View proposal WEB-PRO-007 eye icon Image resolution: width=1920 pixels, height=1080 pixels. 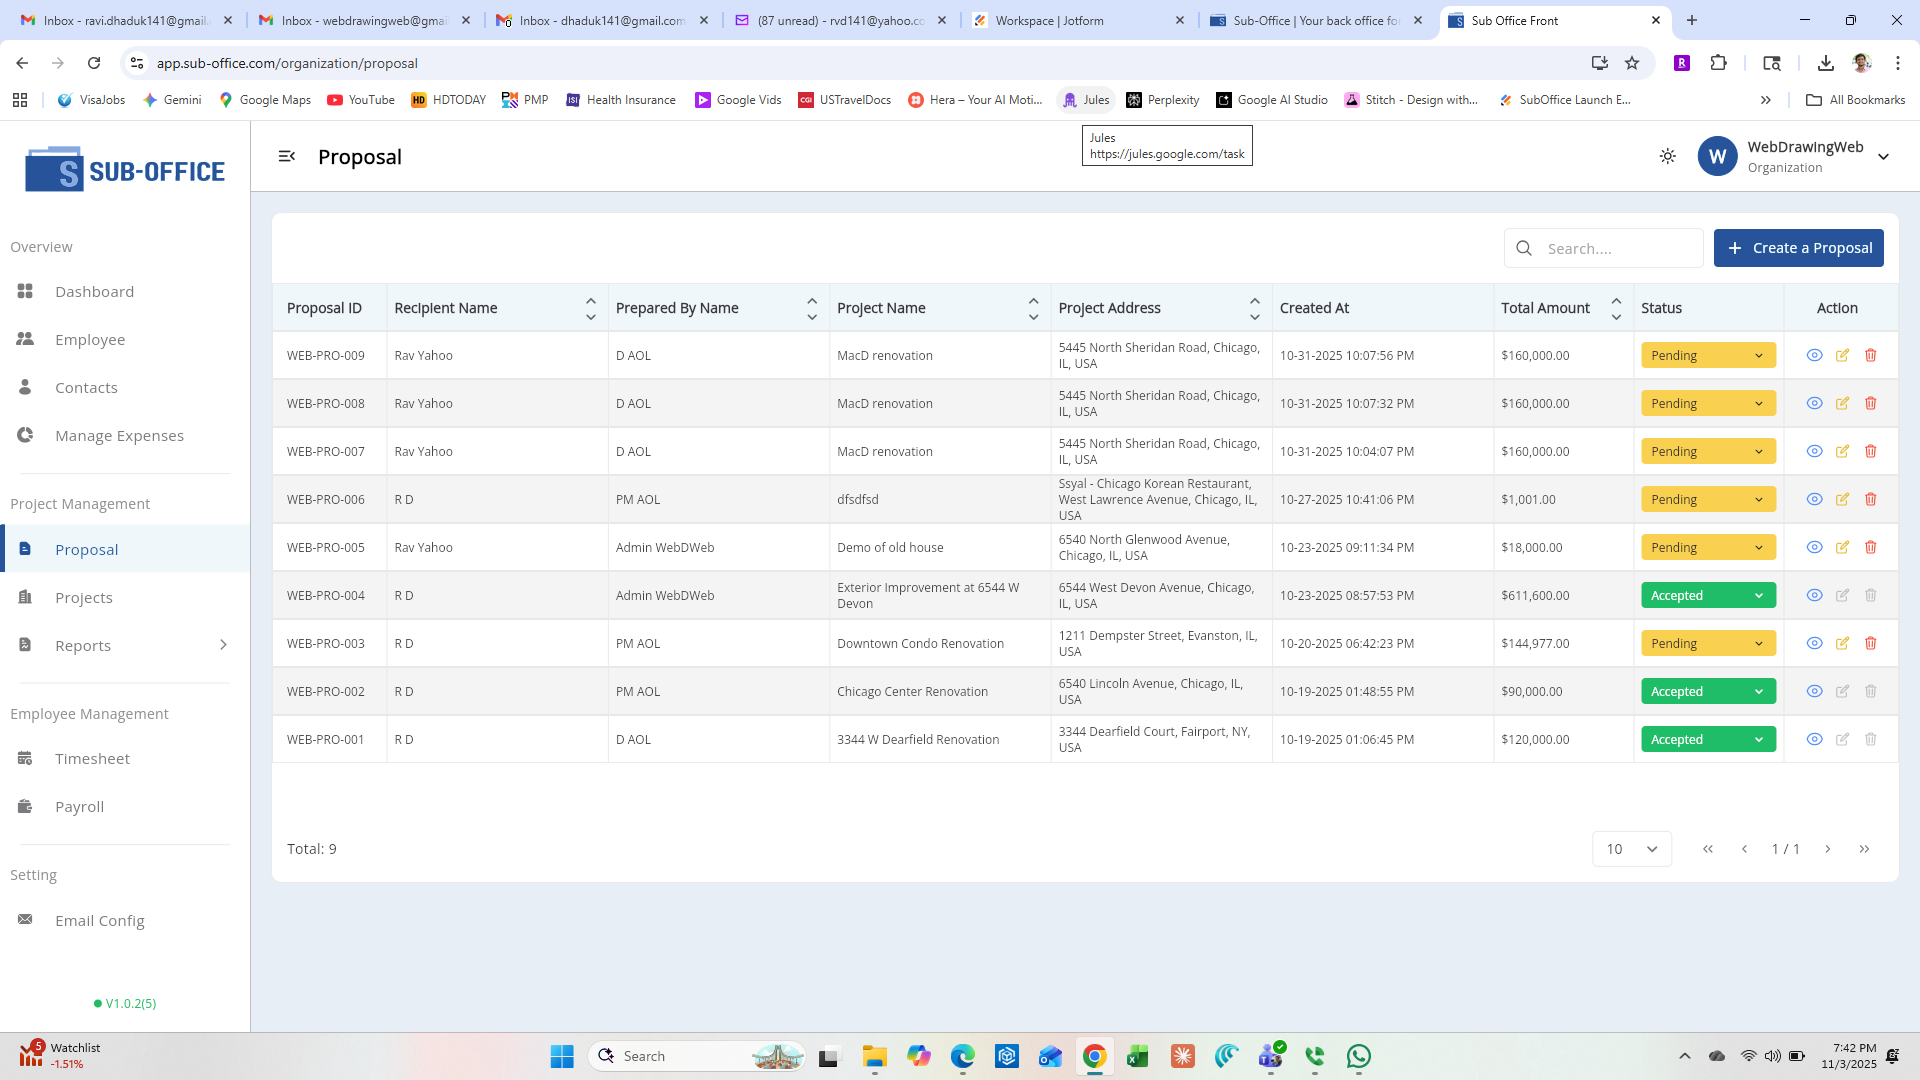point(1814,451)
